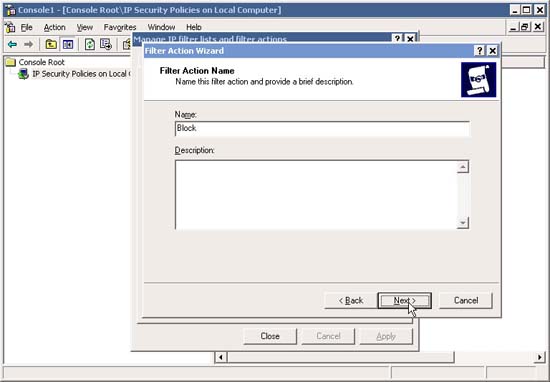Click the Console Root folder icon
This screenshot has height=382, width=550.
(x=11, y=62)
